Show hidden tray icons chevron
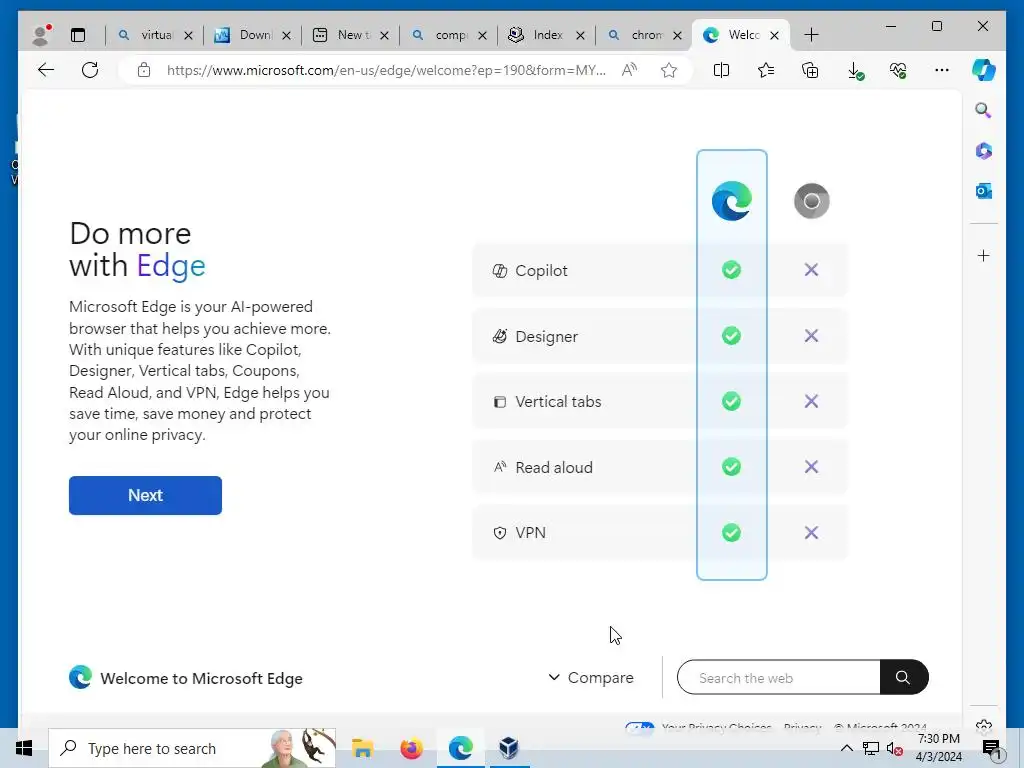 (x=846, y=748)
